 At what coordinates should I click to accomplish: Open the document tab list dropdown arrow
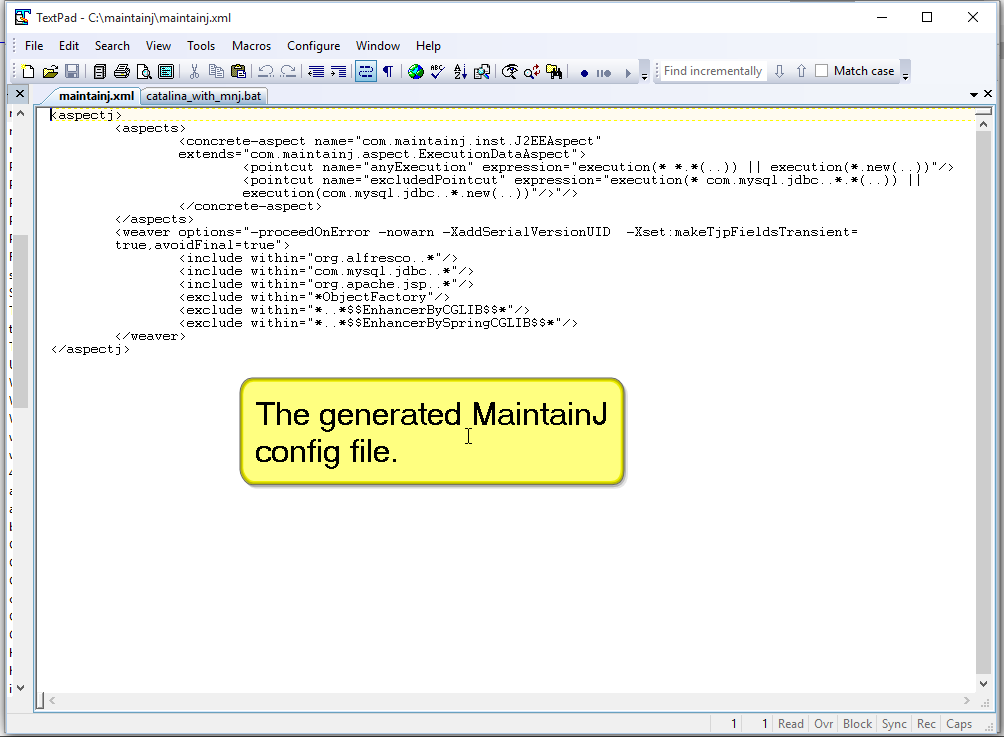(x=973, y=95)
